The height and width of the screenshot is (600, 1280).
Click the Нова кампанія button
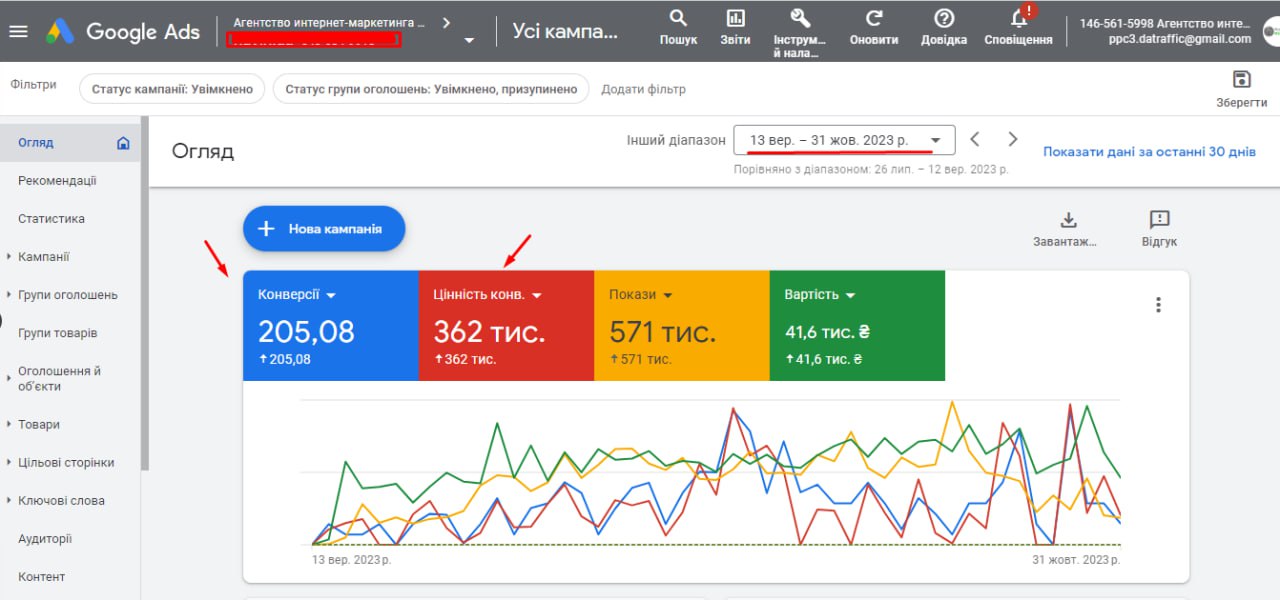click(x=324, y=229)
